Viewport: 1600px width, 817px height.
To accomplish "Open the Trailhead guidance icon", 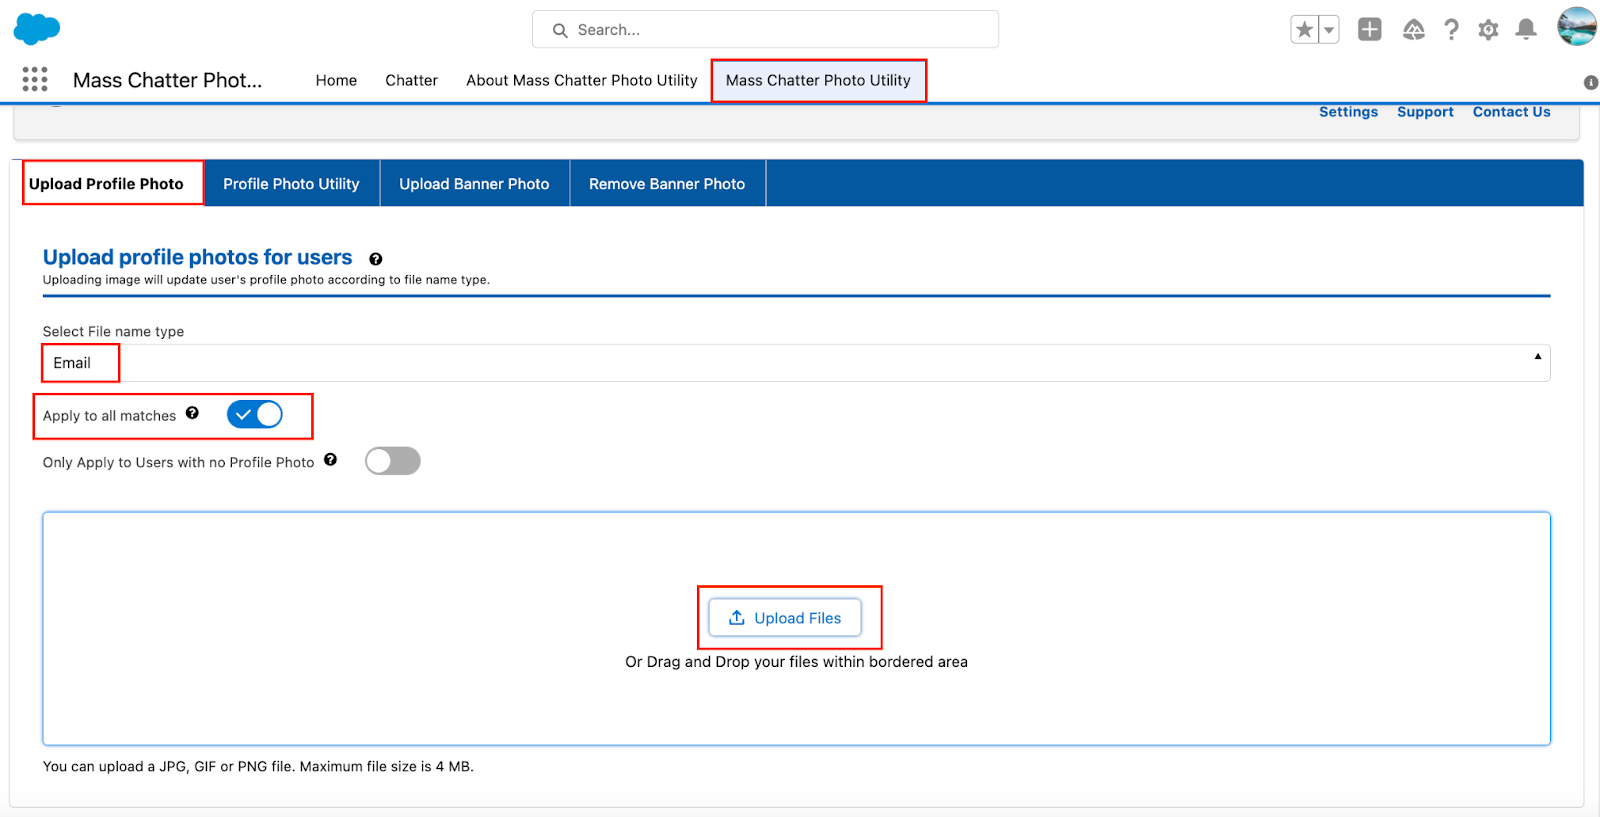I will [1413, 30].
